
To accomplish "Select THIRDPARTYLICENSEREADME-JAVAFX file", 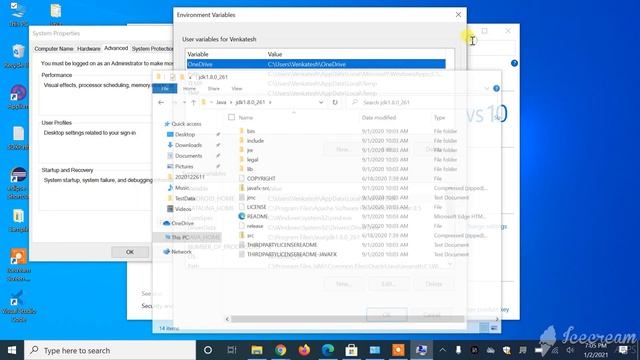I will [x=292, y=254].
